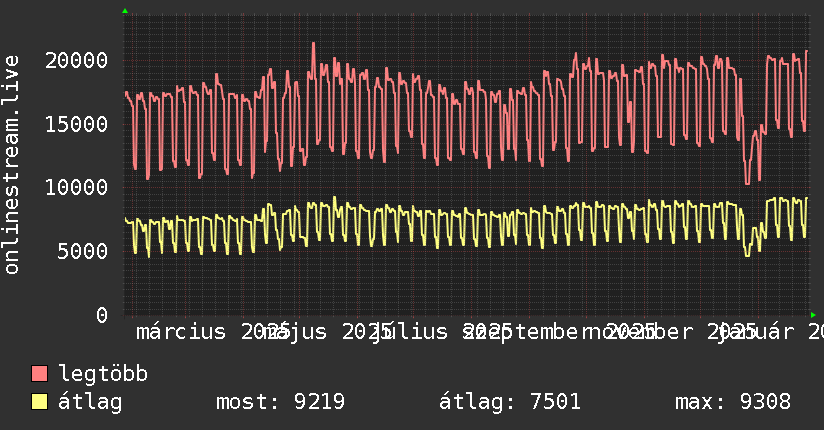Click the átlag: 7501 statistic
The height and width of the screenshot is (430, 824).
click(x=510, y=402)
